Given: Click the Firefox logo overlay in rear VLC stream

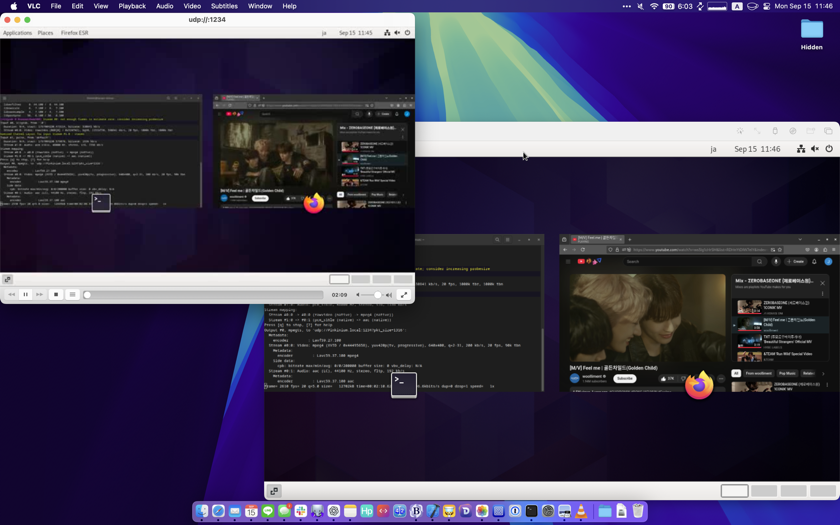Looking at the screenshot, I should [699, 385].
